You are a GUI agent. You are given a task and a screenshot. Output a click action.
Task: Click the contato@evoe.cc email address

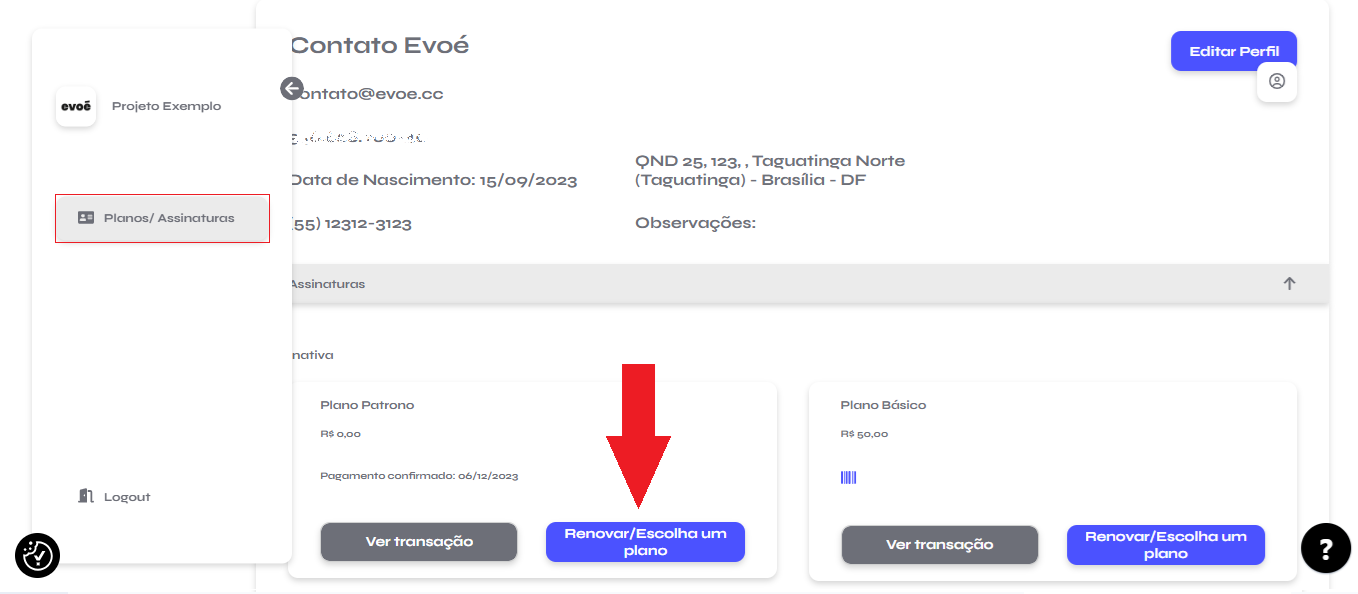367,94
